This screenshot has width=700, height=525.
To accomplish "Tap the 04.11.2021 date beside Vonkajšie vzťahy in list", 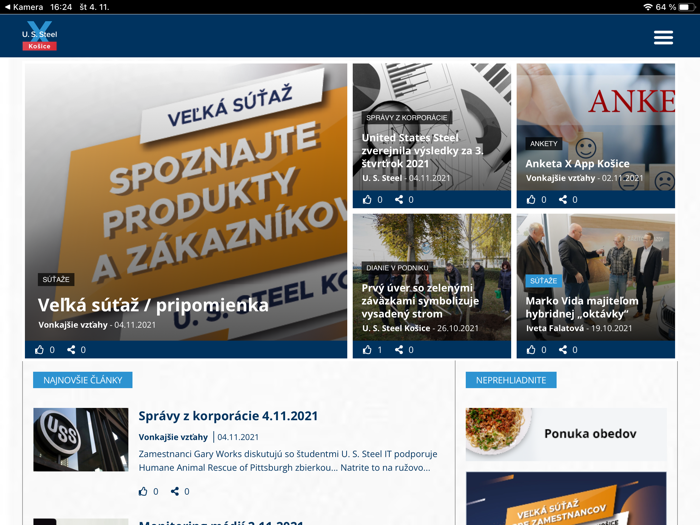I will tap(238, 437).
